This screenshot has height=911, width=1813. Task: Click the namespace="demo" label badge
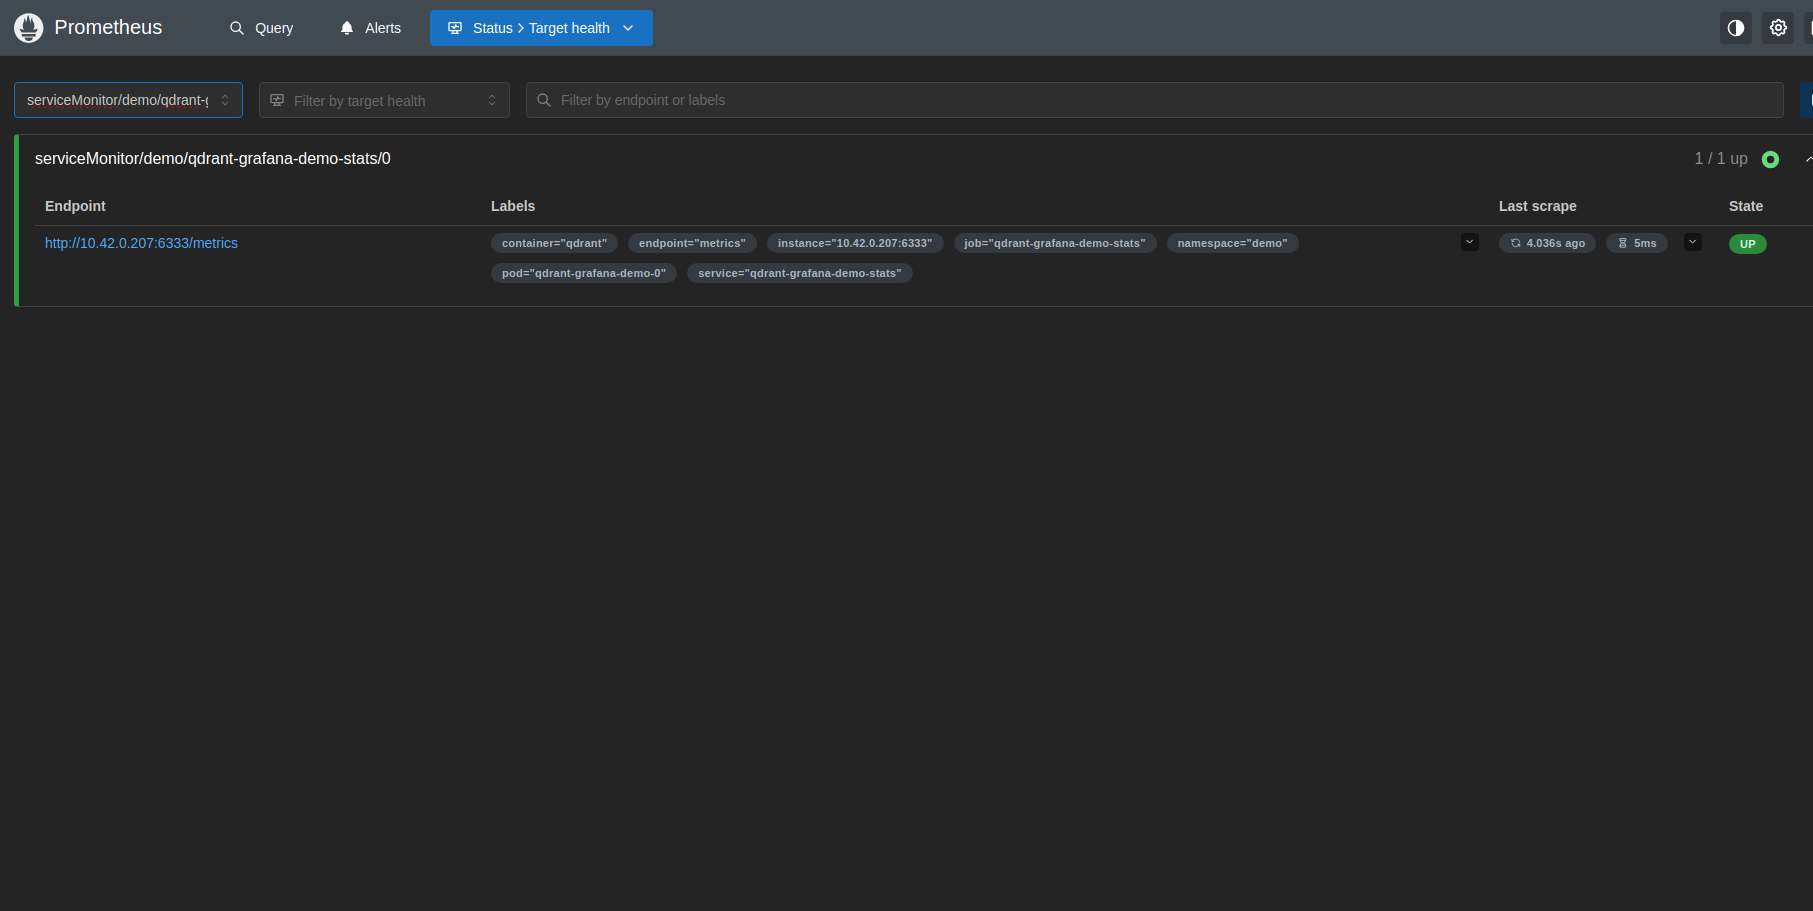(1233, 243)
